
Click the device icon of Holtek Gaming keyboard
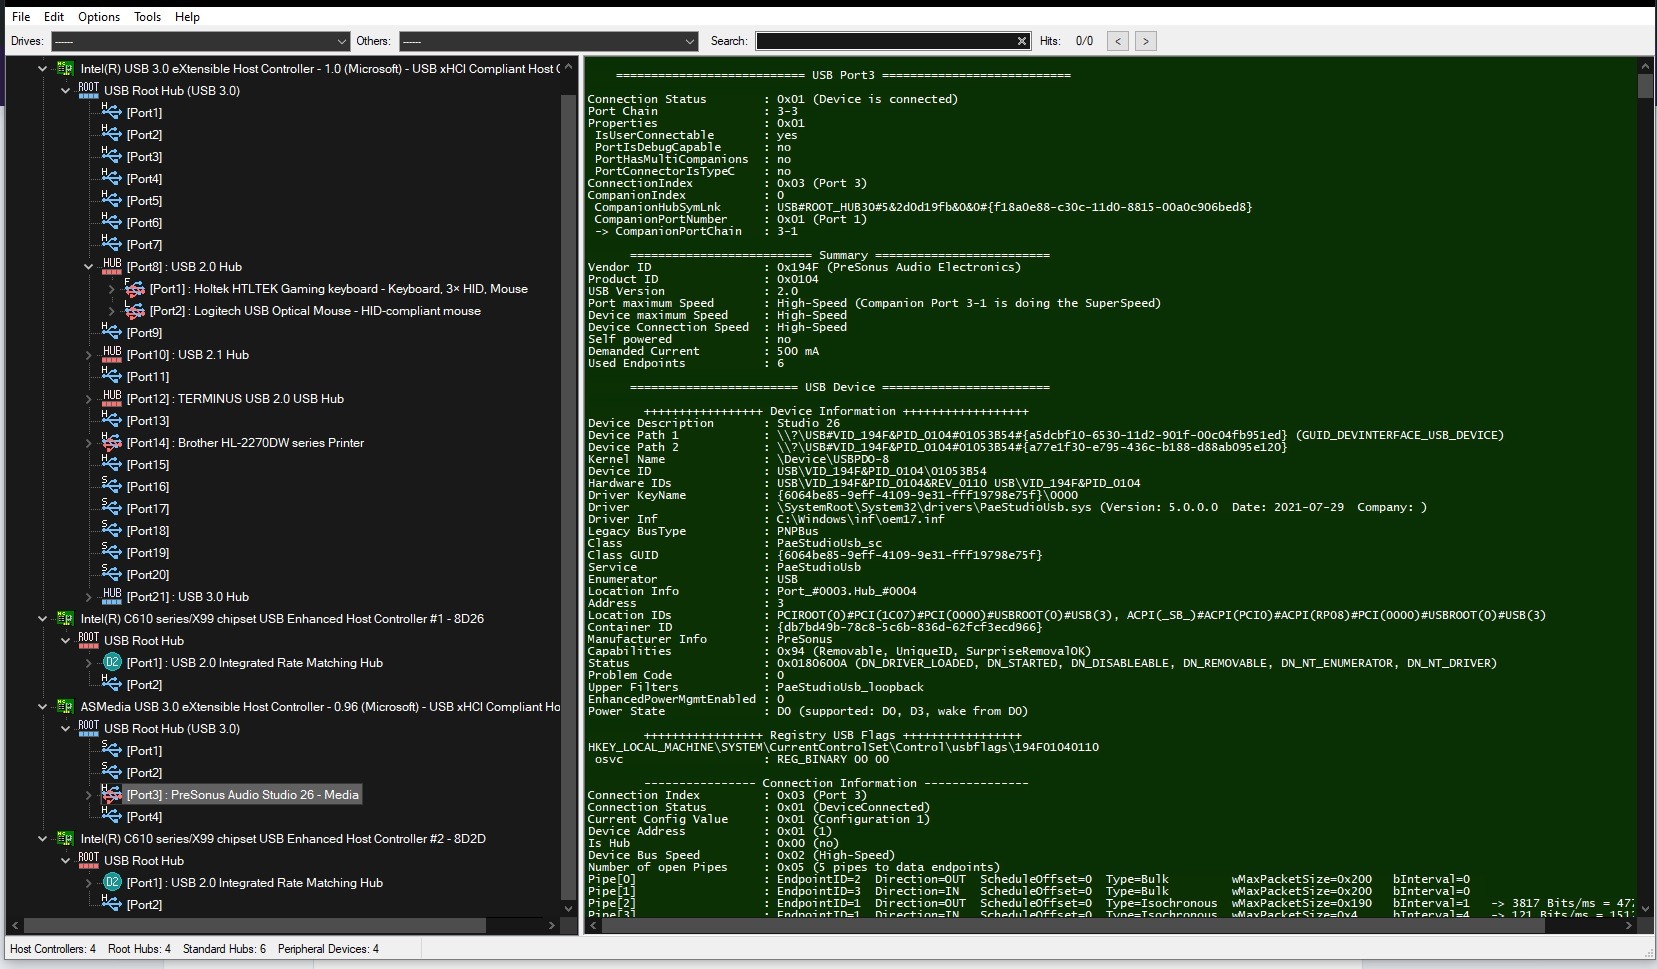click(134, 288)
